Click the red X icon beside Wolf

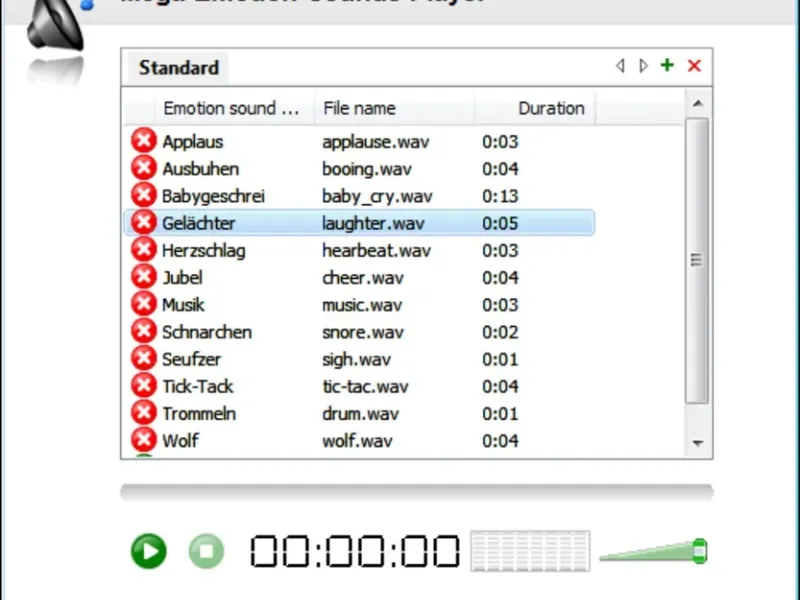pos(144,440)
